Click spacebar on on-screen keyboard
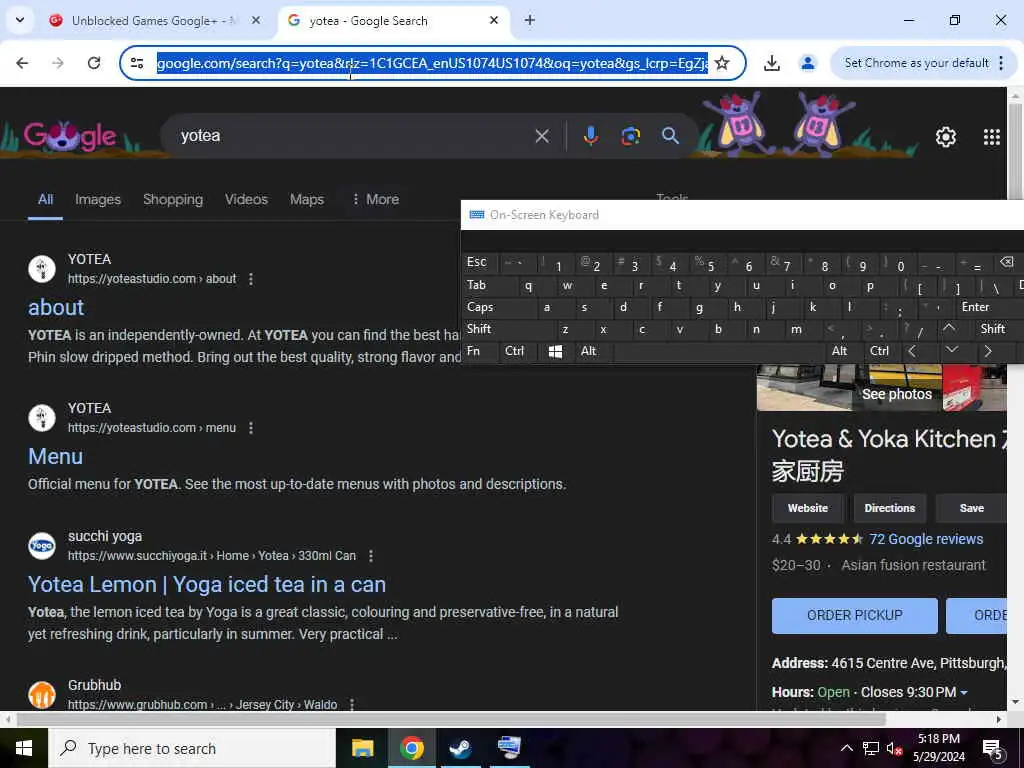 tap(718, 351)
